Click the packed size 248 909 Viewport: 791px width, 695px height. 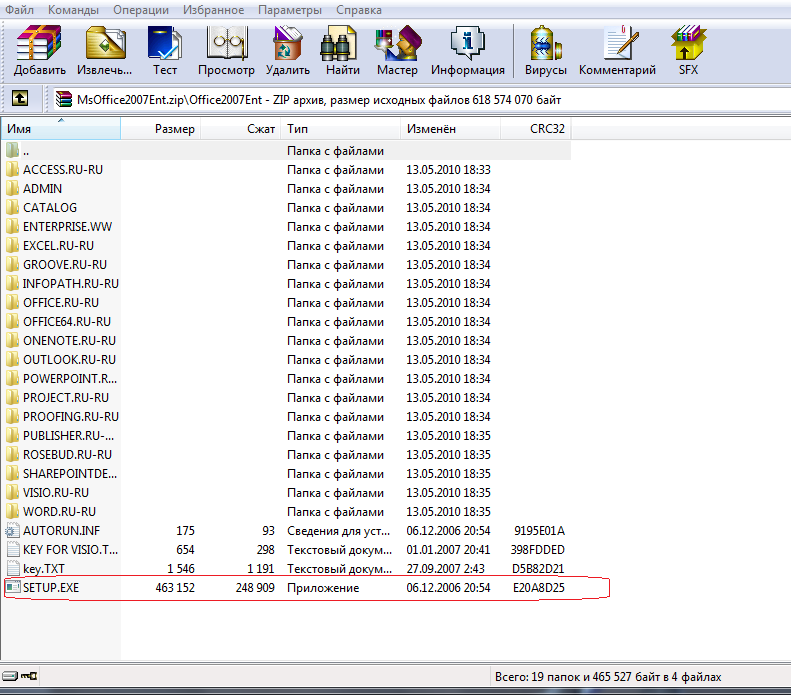coord(255,588)
